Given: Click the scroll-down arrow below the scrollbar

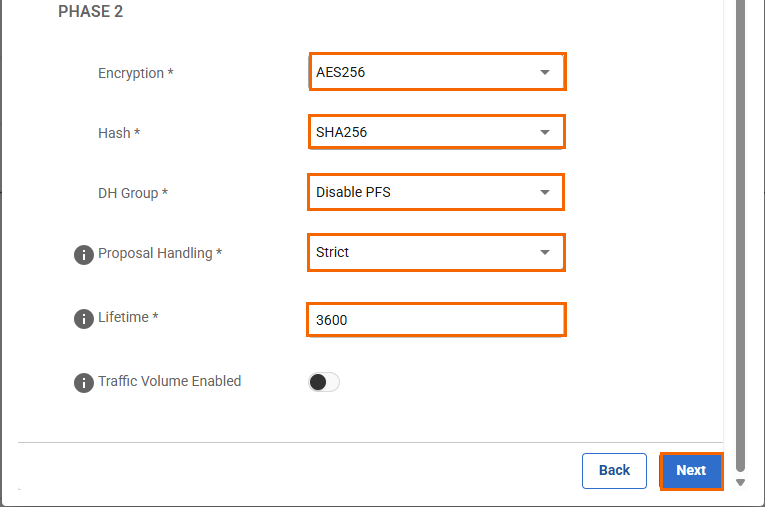Looking at the screenshot, I should tap(741, 483).
